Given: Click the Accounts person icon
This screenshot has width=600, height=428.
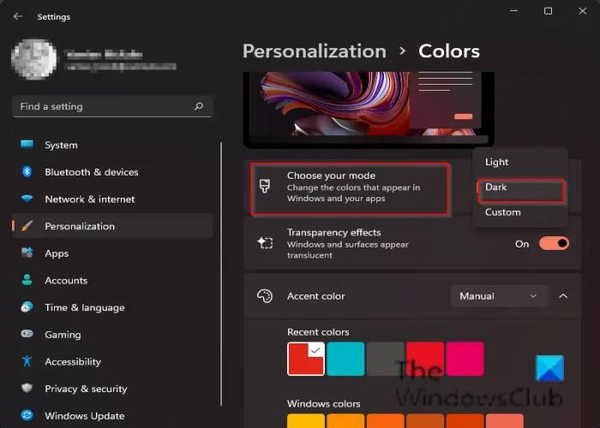Looking at the screenshot, I should click(x=27, y=280).
